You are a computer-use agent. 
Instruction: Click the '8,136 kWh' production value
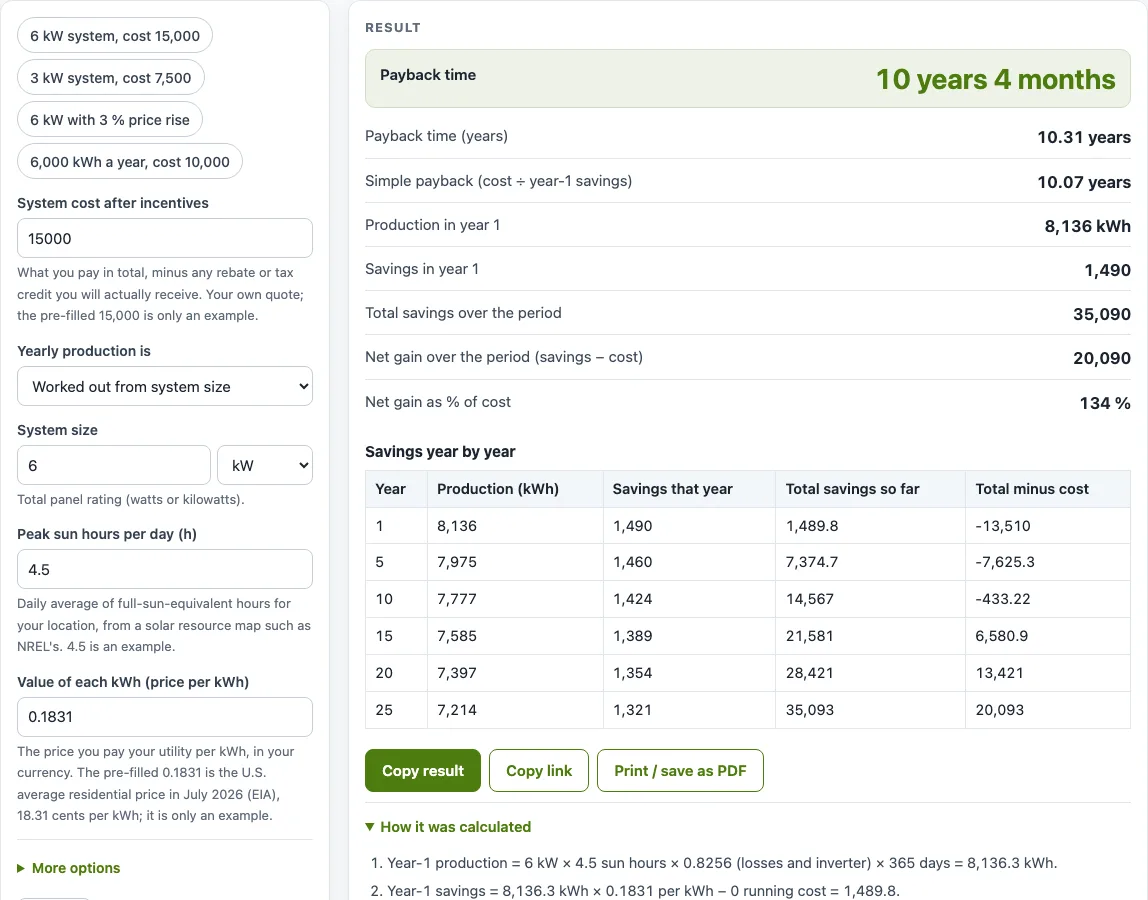click(1087, 226)
